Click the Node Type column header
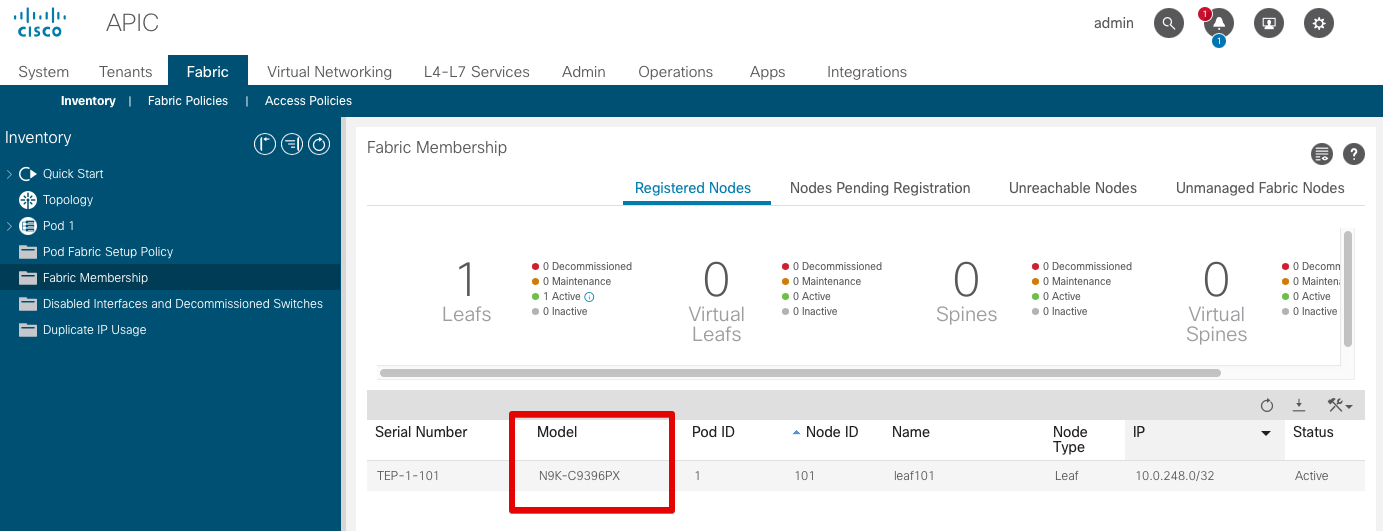 click(x=1070, y=440)
